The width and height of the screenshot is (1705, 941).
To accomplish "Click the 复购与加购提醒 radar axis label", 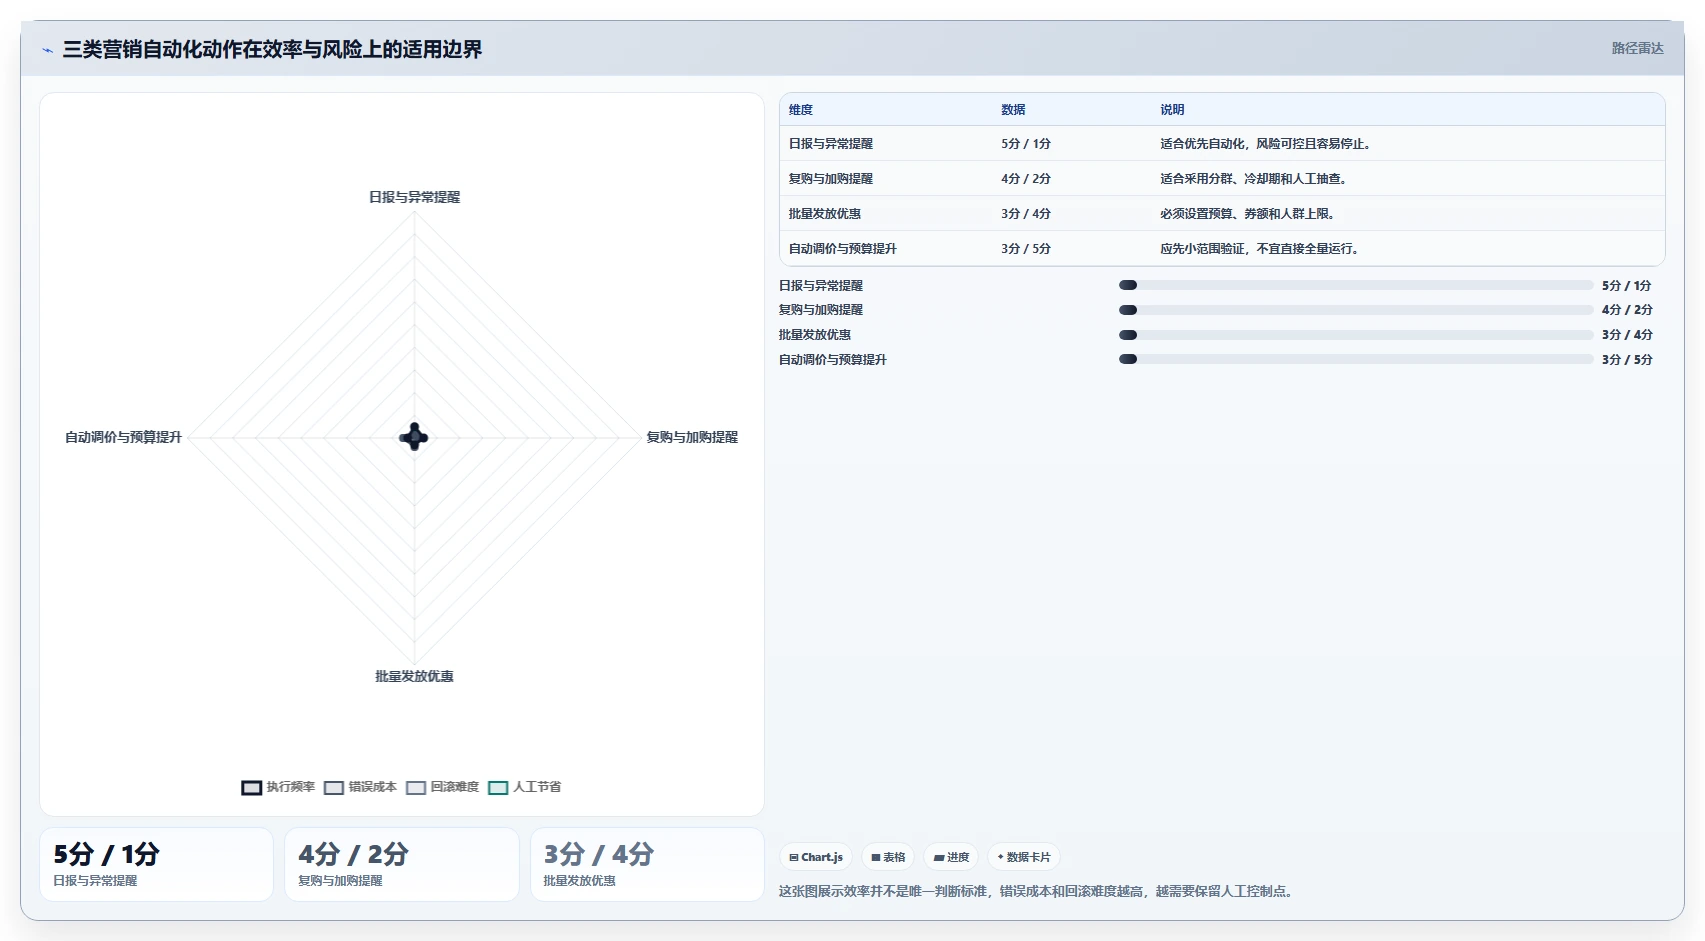I will pyautogui.click(x=692, y=437).
